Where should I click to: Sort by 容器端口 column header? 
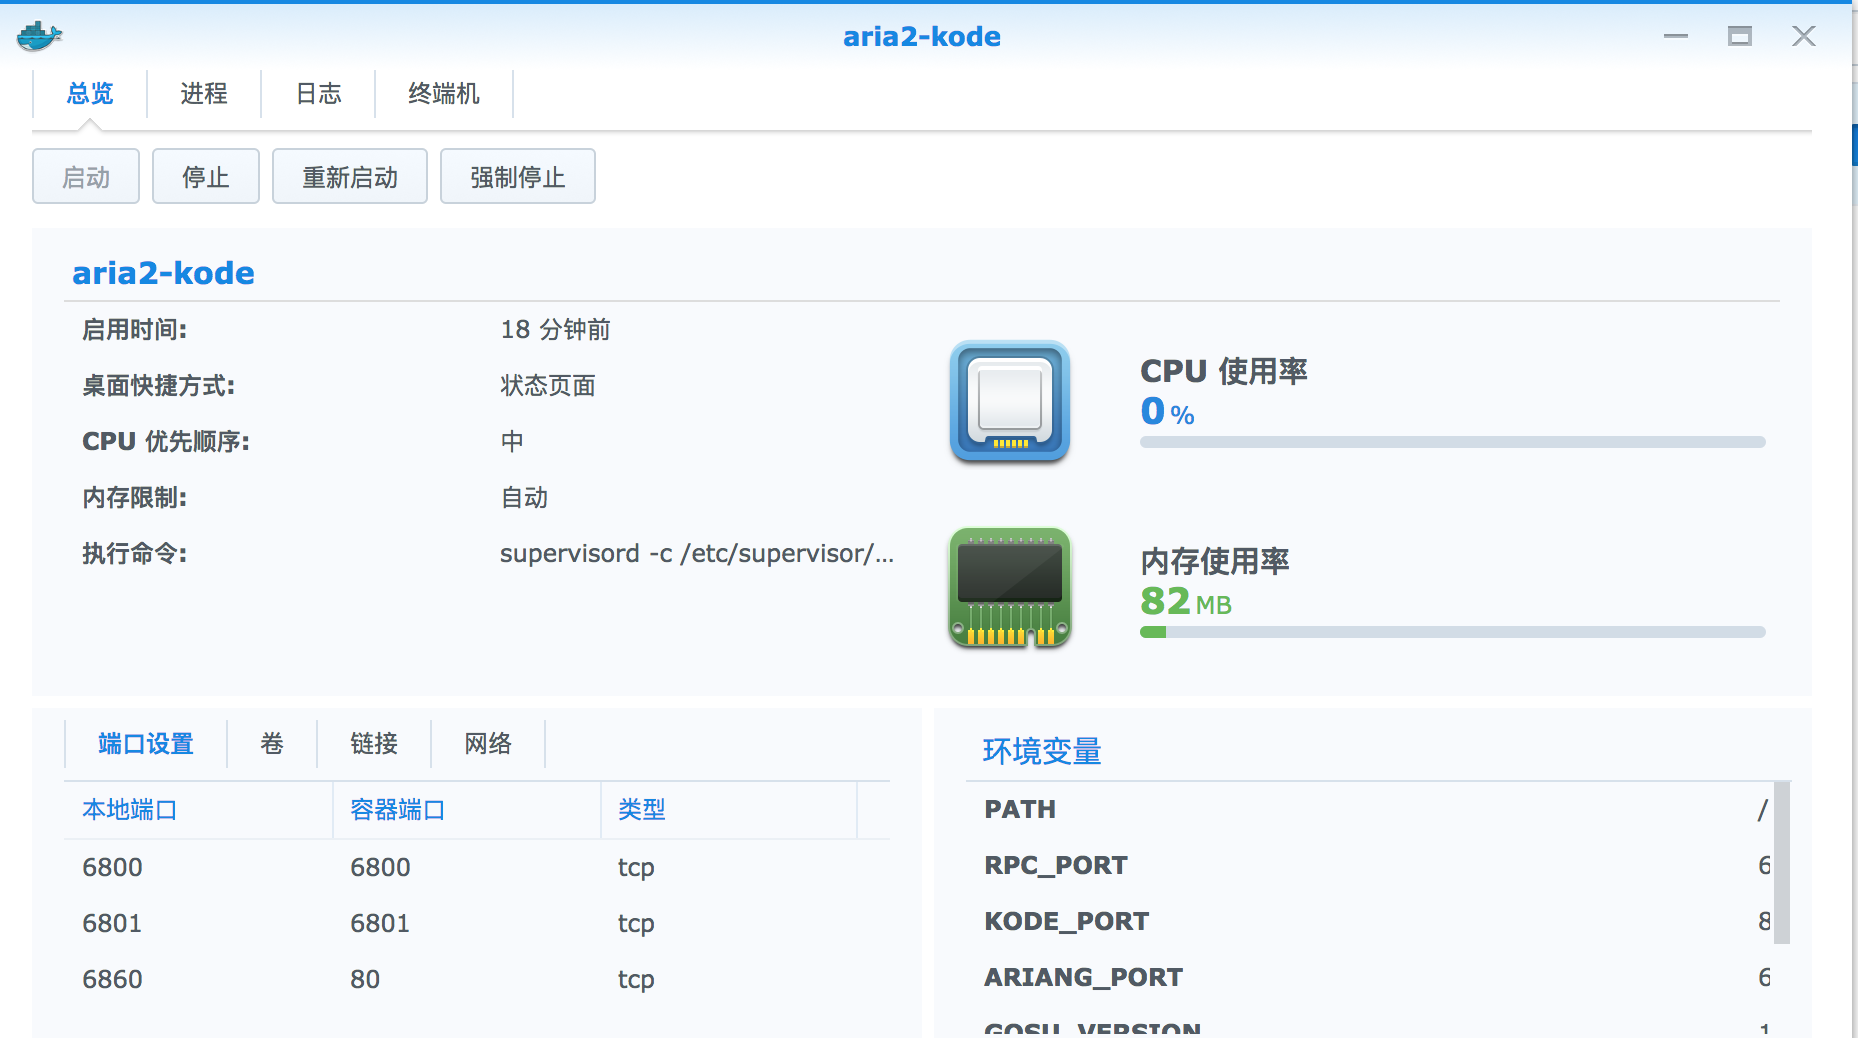[x=466, y=810]
